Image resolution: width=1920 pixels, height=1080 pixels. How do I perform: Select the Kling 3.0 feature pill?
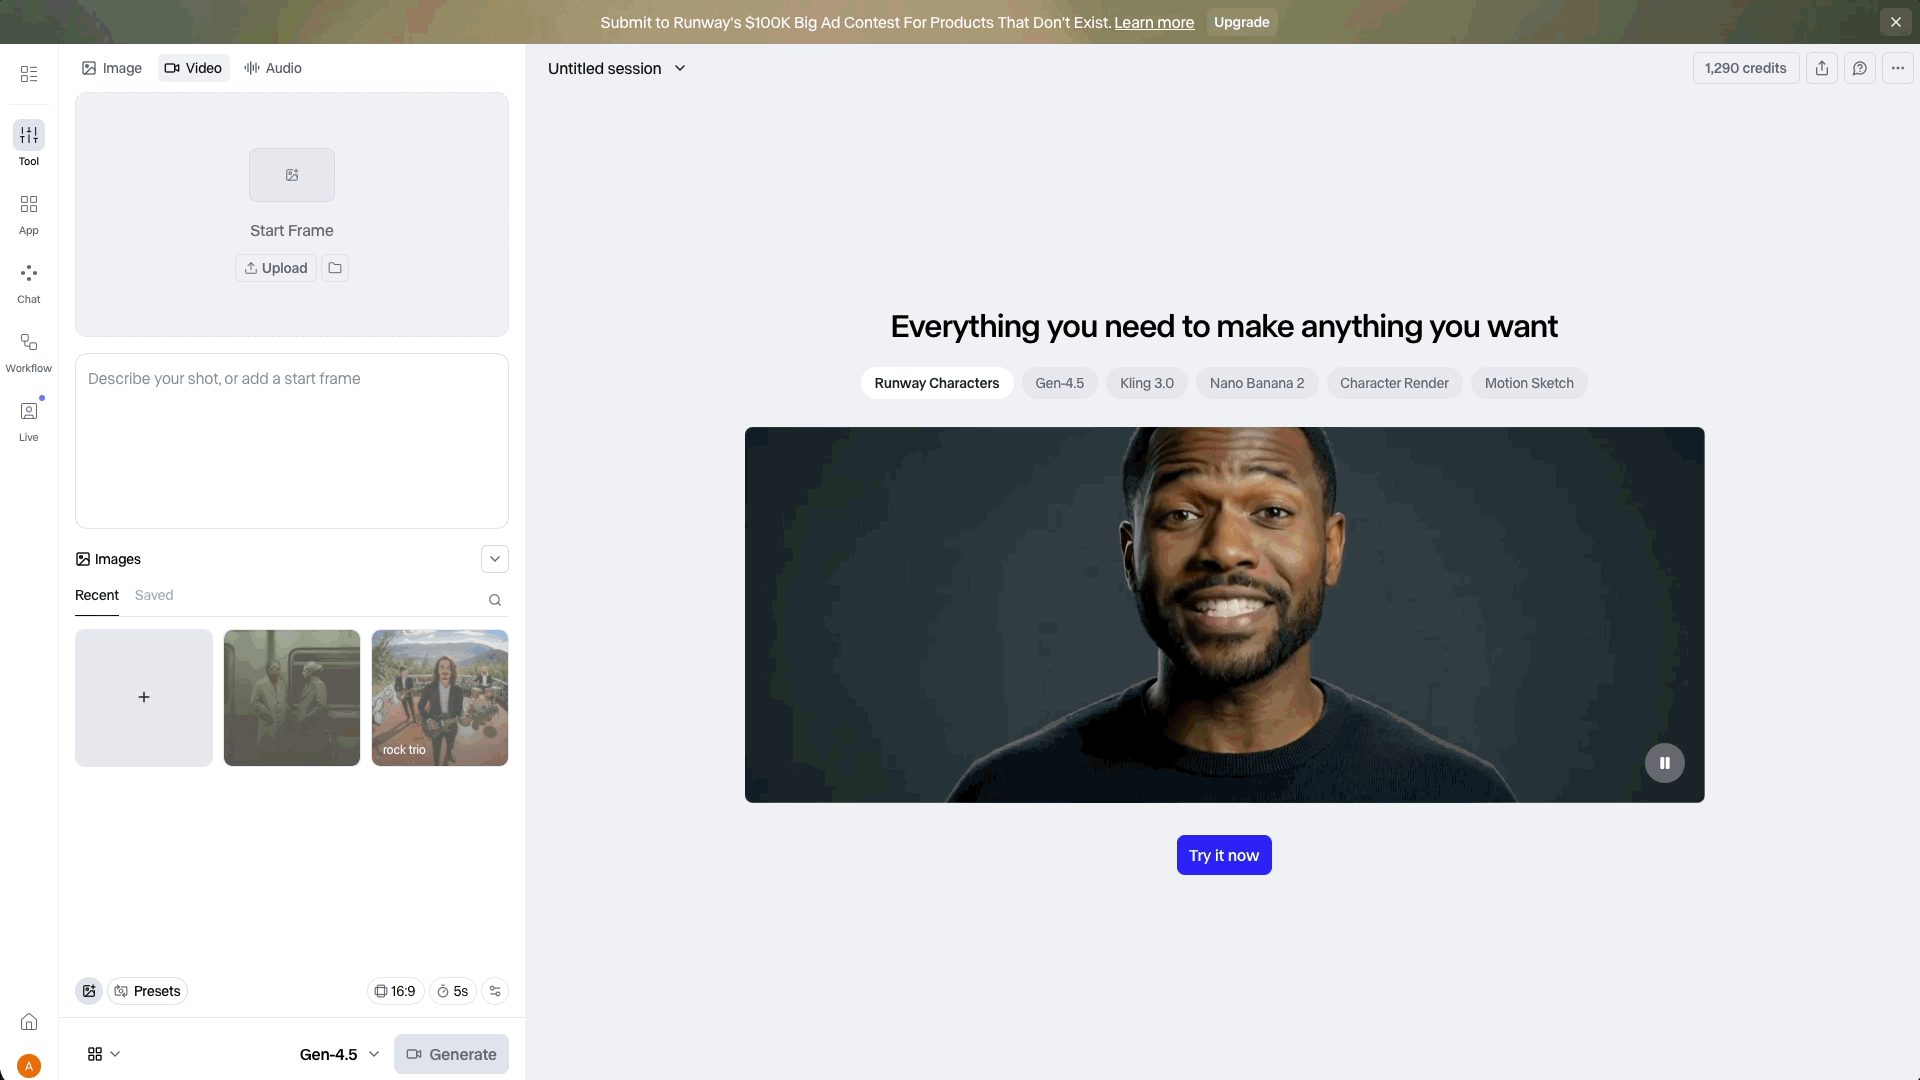click(x=1146, y=383)
